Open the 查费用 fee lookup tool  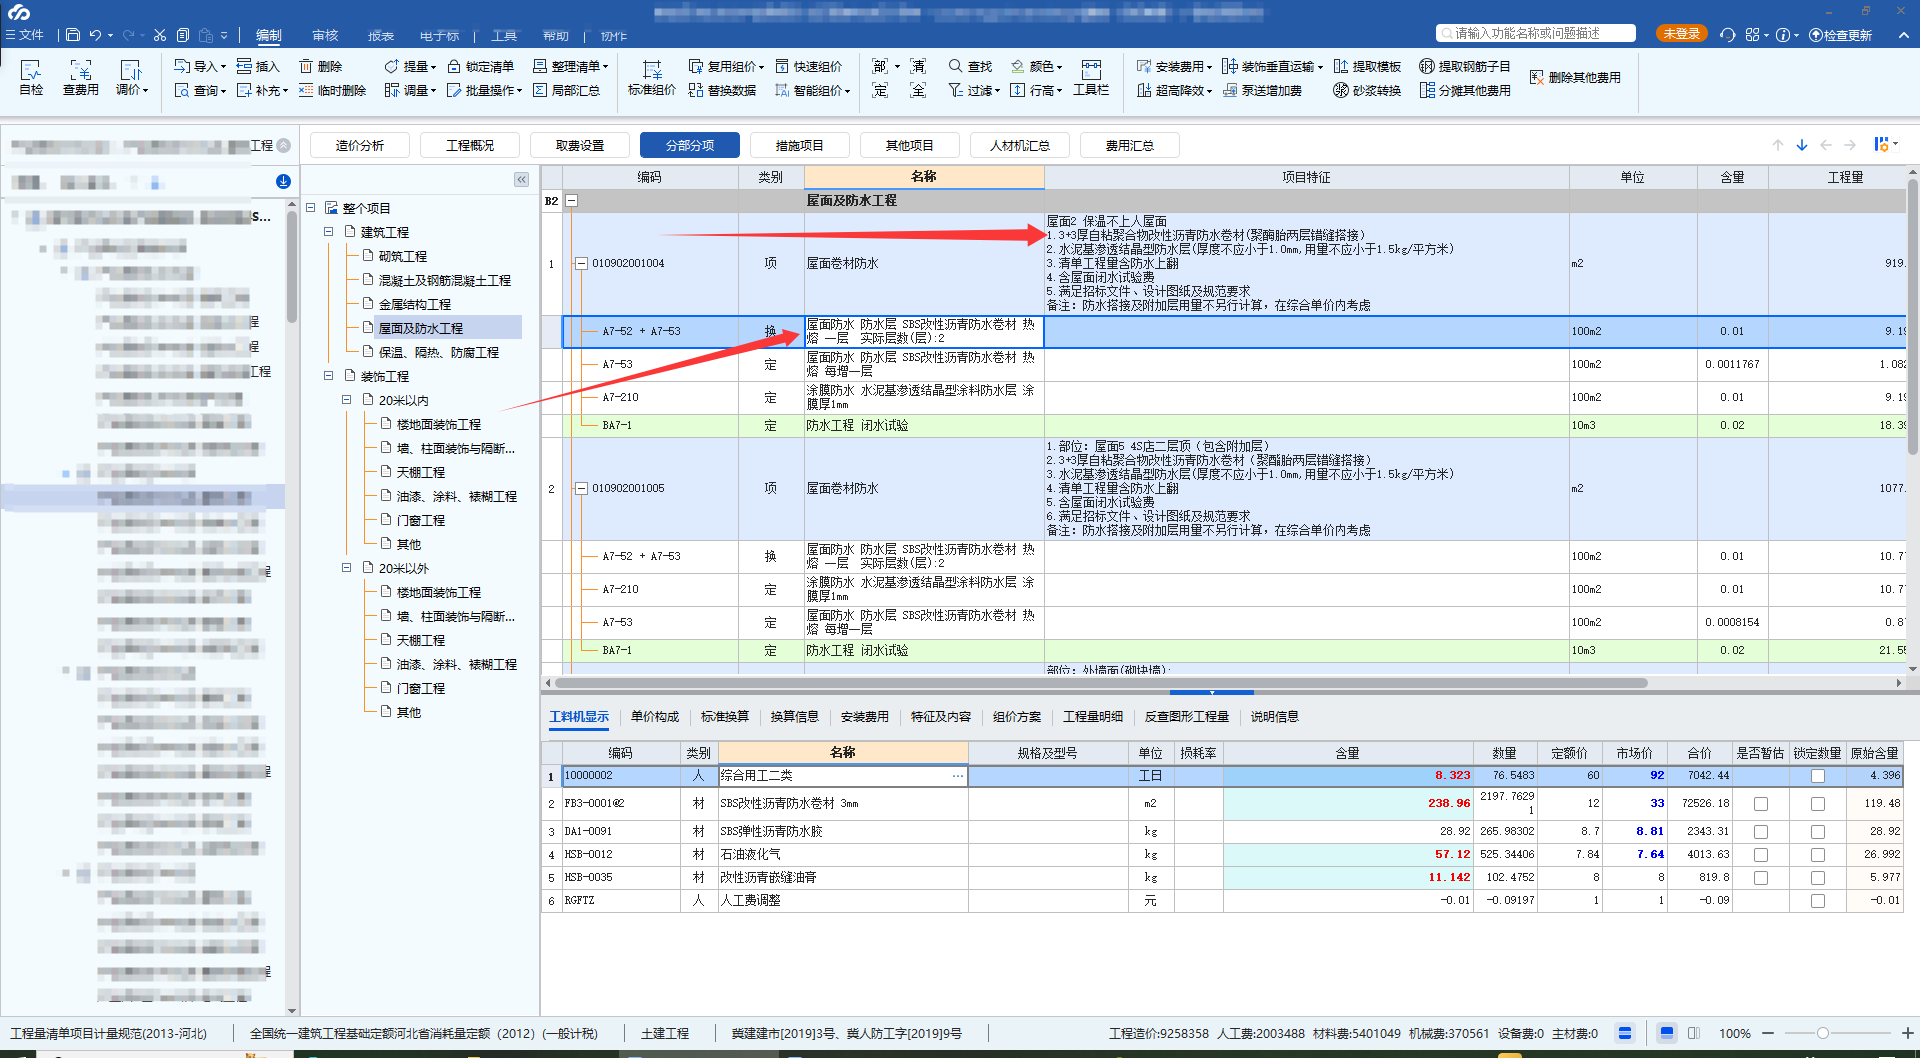coord(80,77)
